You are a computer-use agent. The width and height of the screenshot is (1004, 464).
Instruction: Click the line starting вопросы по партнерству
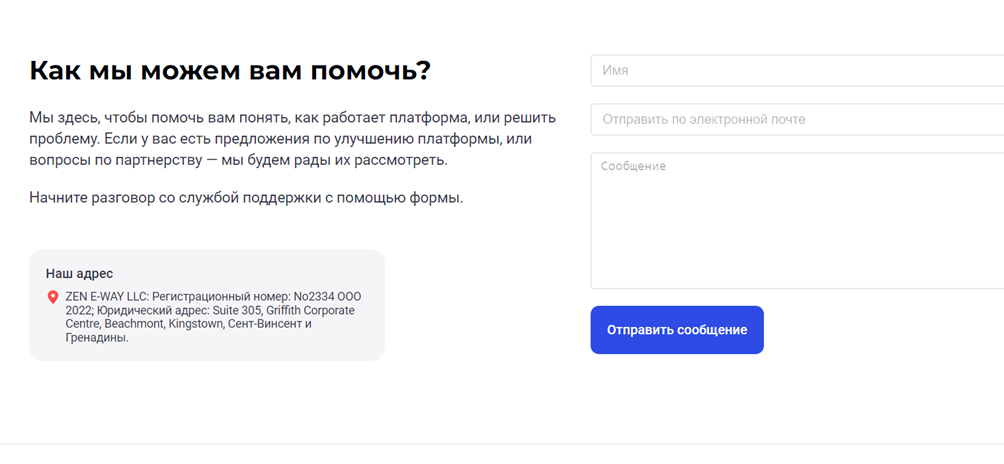[238, 161]
